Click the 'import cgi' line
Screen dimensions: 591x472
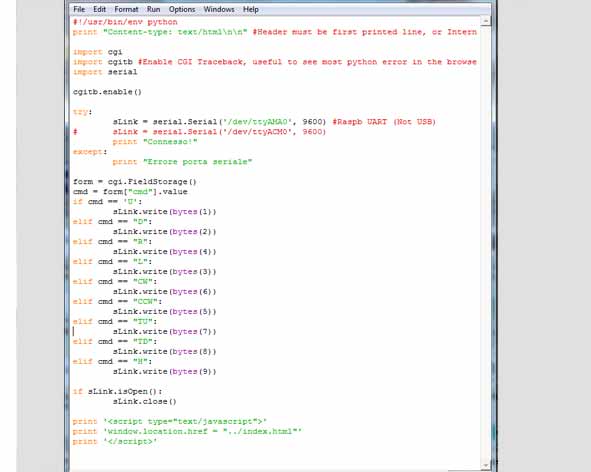point(98,52)
